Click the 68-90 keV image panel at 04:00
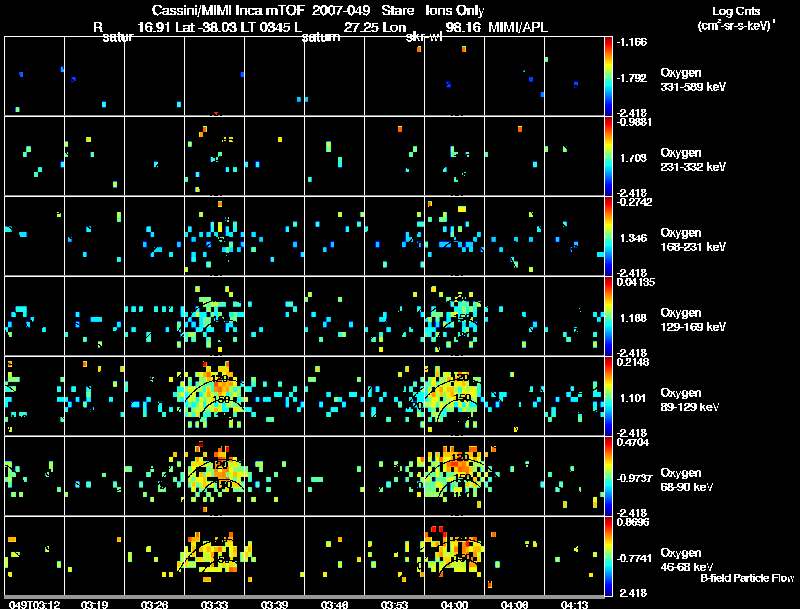 coord(454,476)
